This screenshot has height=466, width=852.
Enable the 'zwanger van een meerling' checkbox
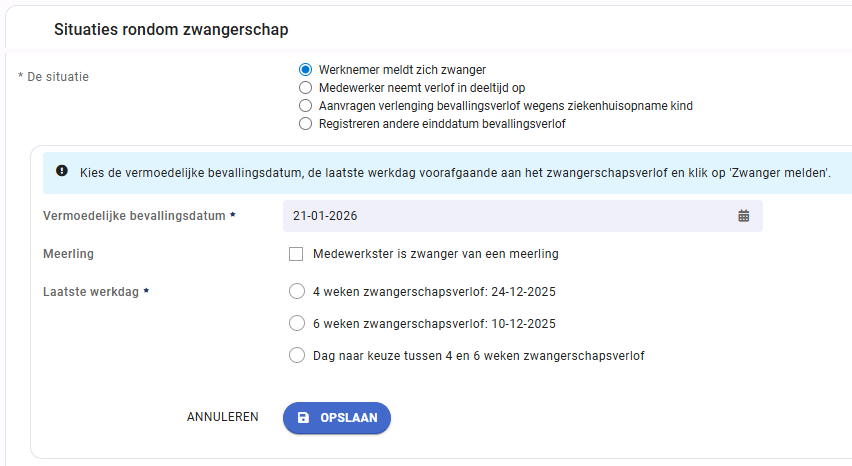click(296, 254)
